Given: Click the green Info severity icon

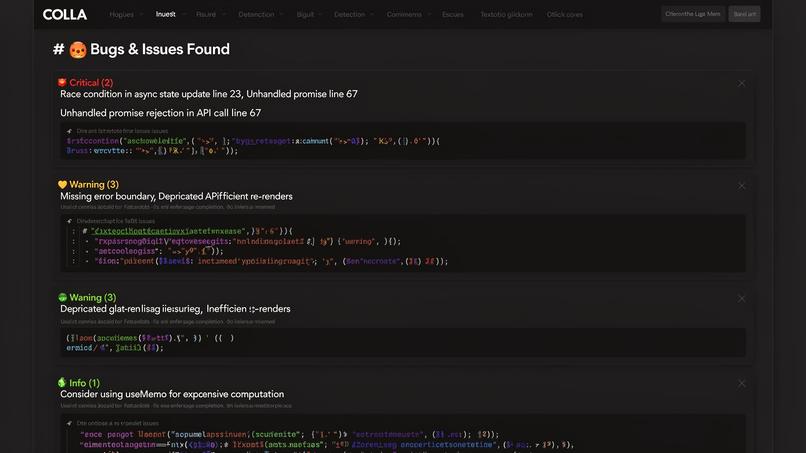Looking at the screenshot, I should 62,383.
